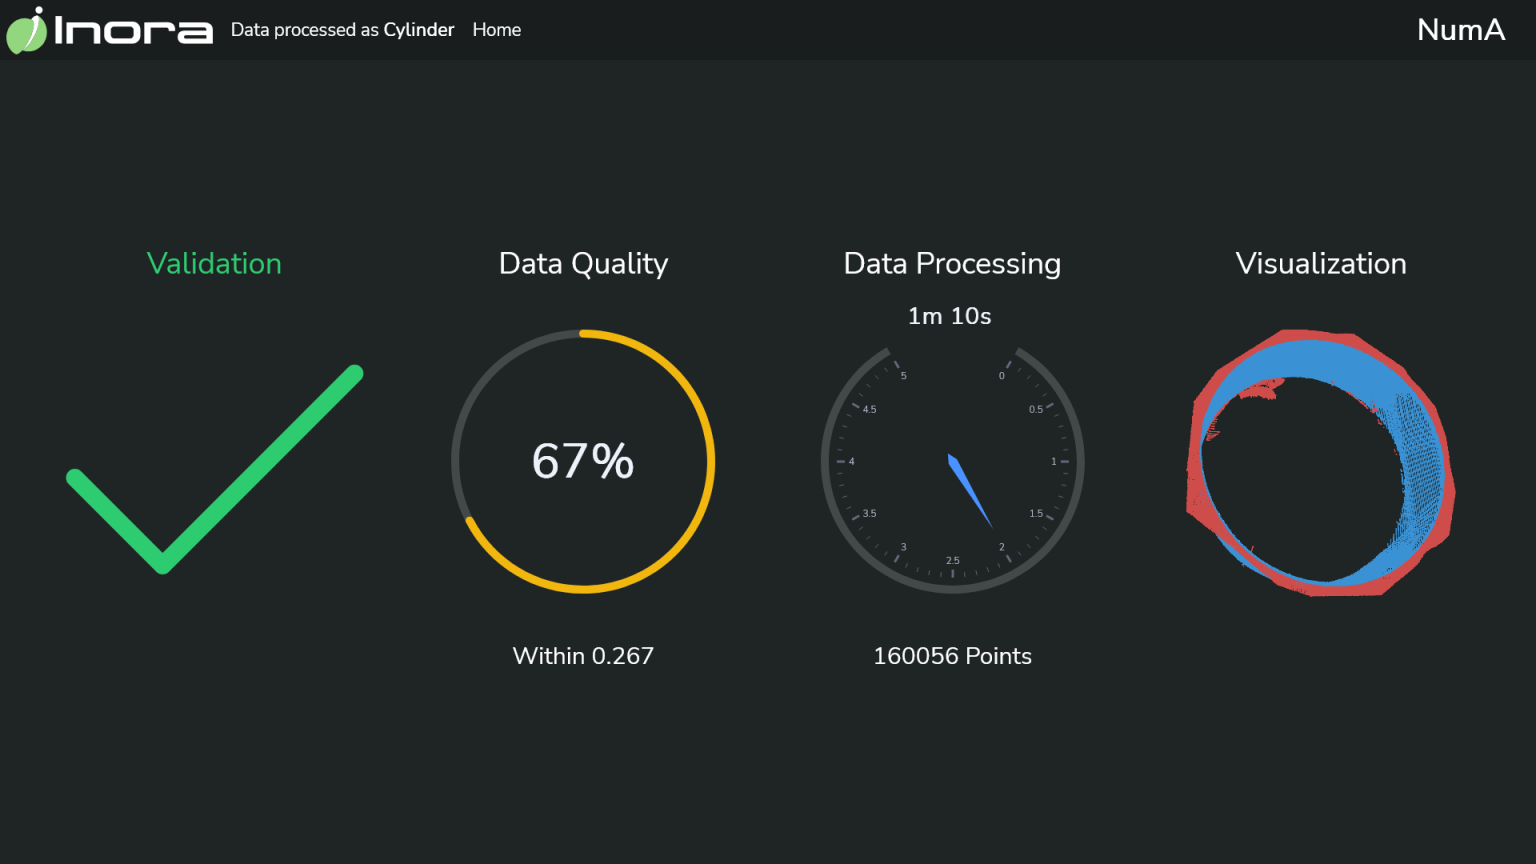The width and height of the screenshot is (1536, 864).
Task: Click the Data Quality heading
Action: click(583, 263)
